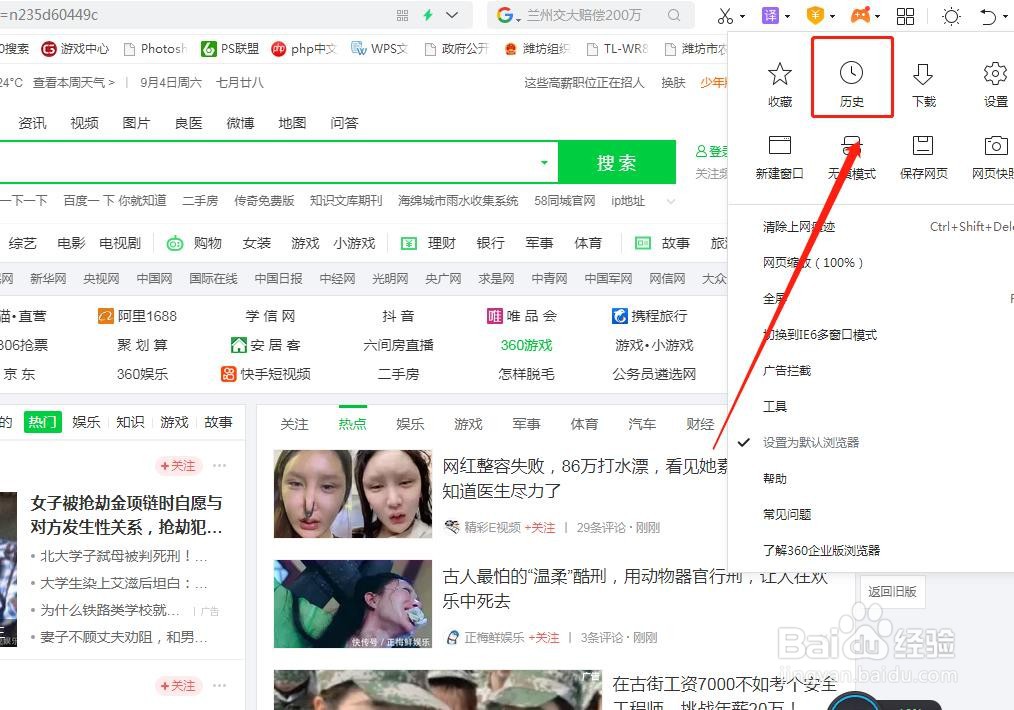Expand the translate icon's dropdown arrow
1014x710 pixels.
tap(787, 16)
